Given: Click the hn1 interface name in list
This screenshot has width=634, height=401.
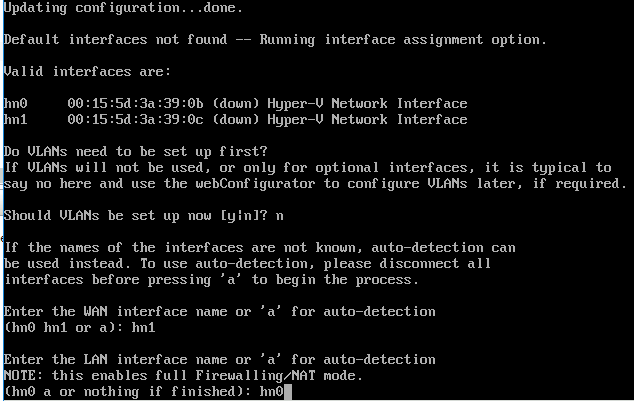Looking at the screenshot, I should [x=15, y=120].
